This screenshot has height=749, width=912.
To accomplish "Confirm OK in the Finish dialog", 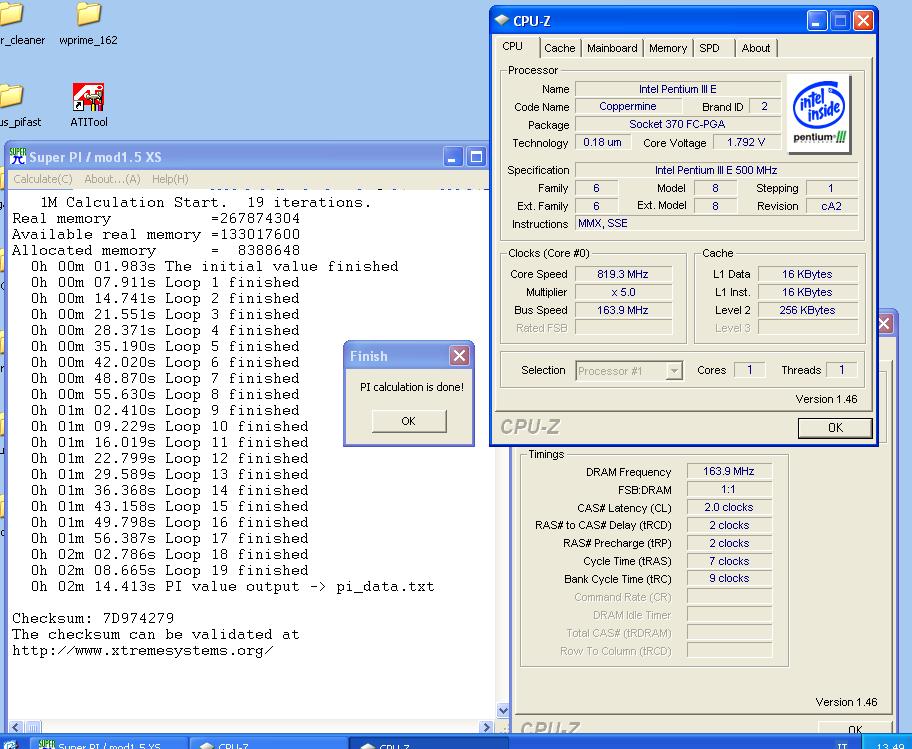I will [409, 421].
